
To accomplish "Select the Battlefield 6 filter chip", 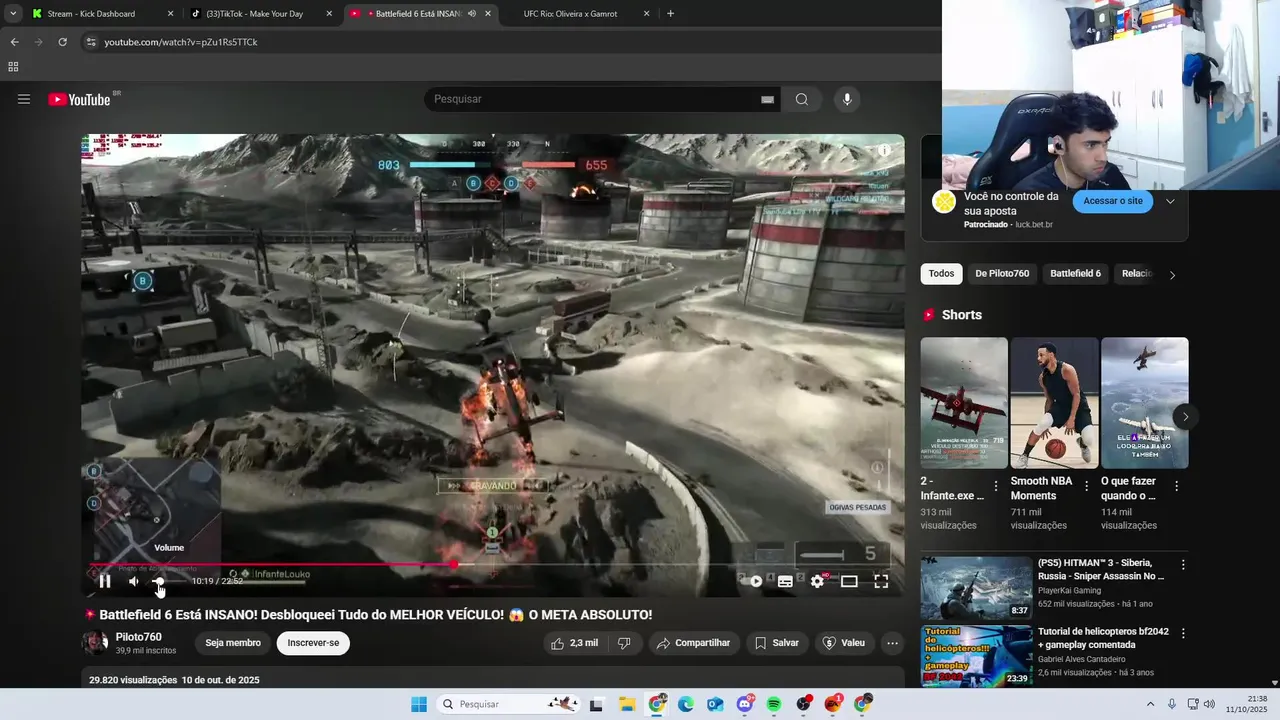I will coord(1075,273).
